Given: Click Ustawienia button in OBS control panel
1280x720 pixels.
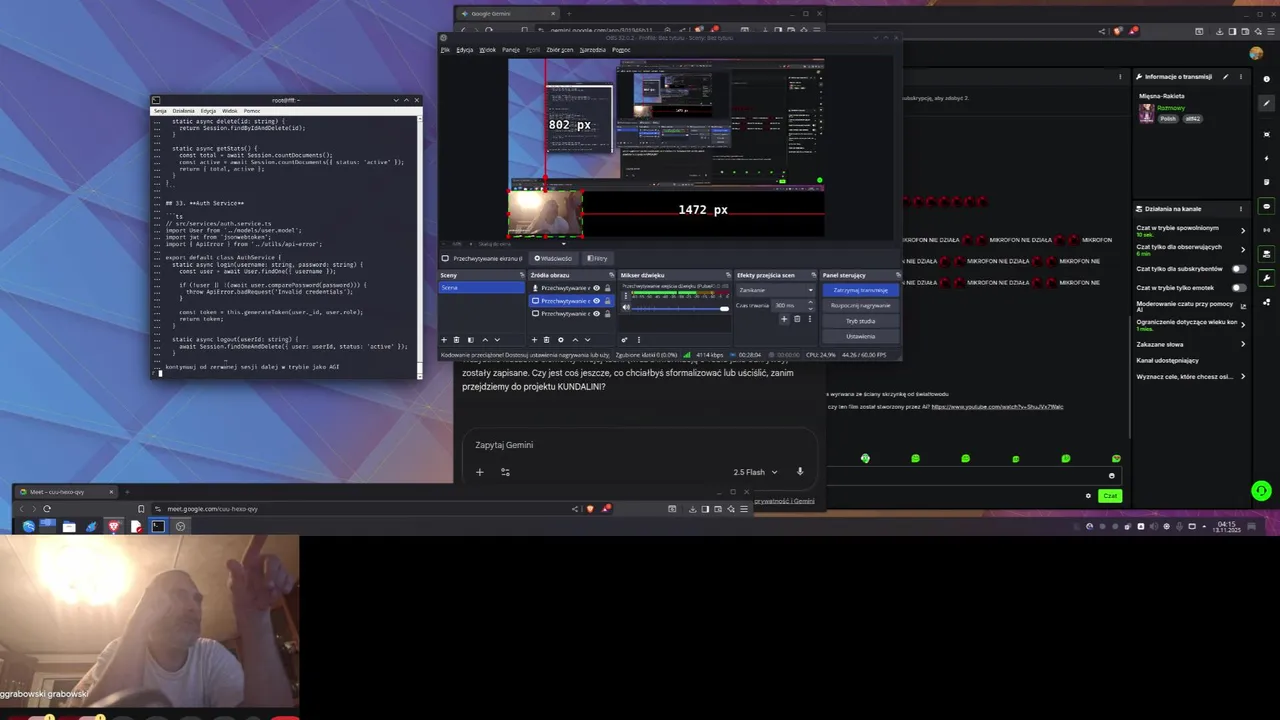Looking at the screenshot, I should point(860,336).
